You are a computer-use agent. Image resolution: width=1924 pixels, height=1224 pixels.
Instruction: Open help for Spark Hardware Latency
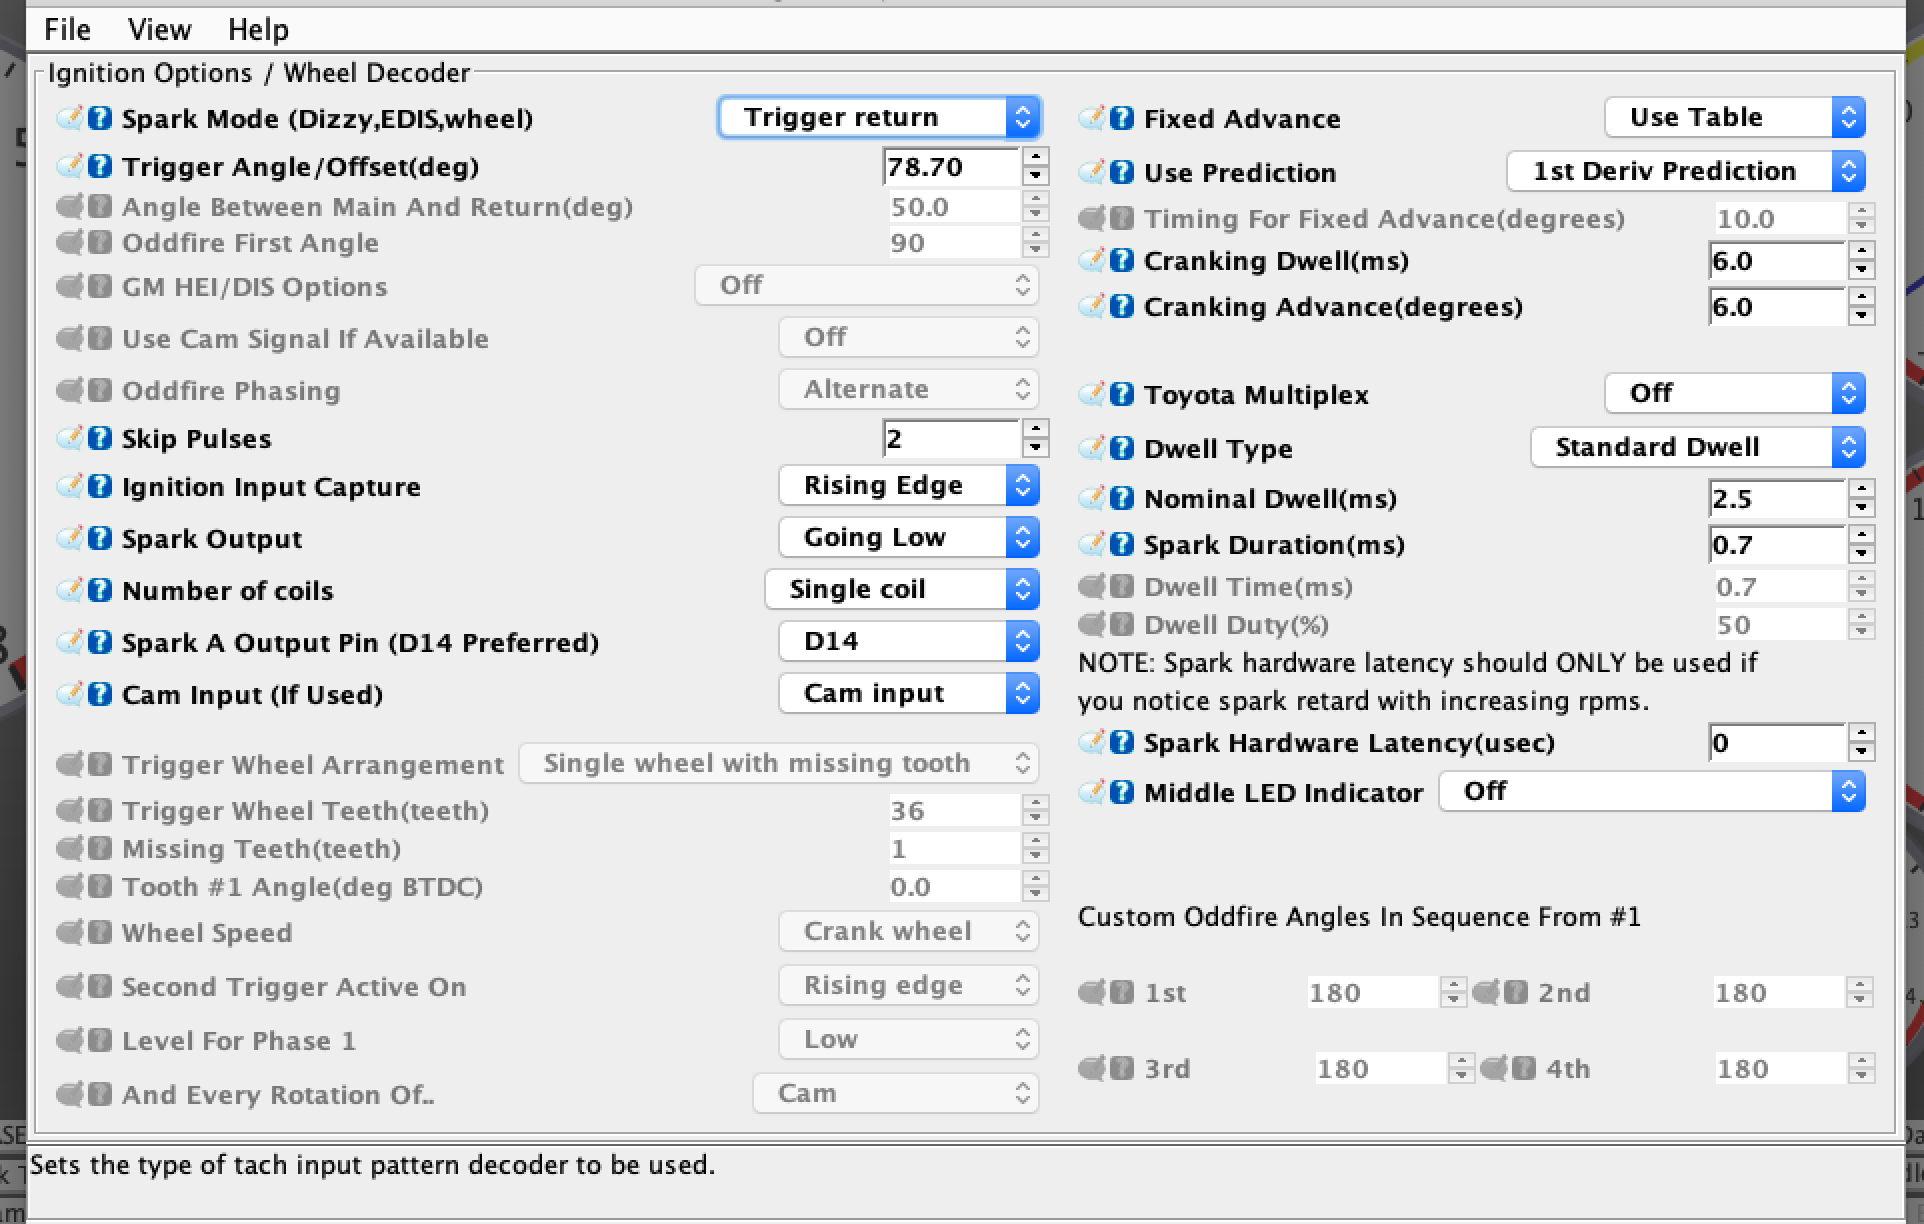(x=1122, y=743)
